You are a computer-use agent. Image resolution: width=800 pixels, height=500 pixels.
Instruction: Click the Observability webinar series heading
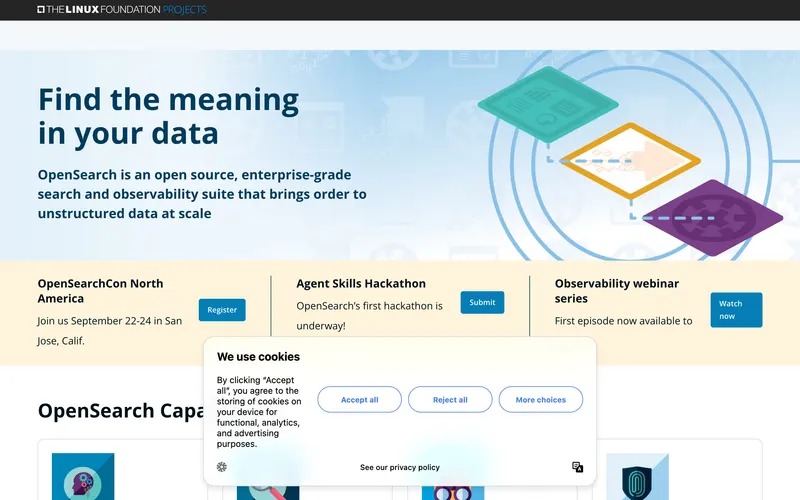click(617, 291)
